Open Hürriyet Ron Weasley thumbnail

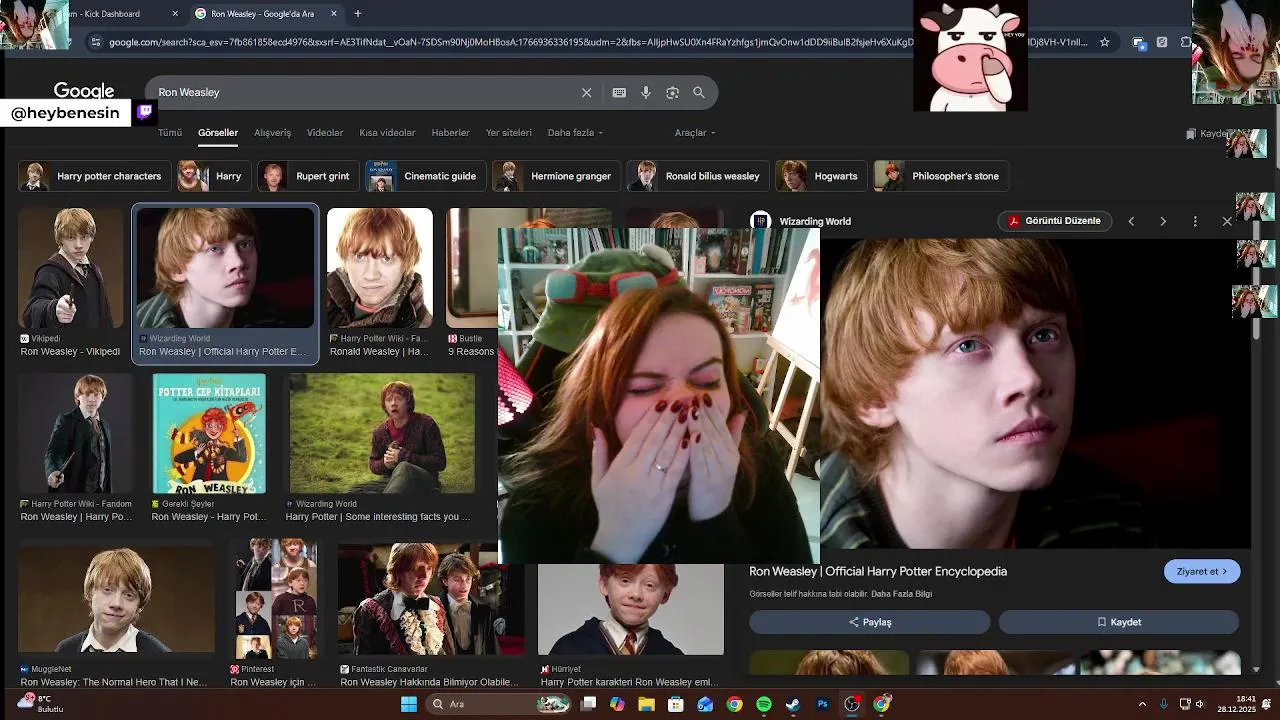coord(631,609)
